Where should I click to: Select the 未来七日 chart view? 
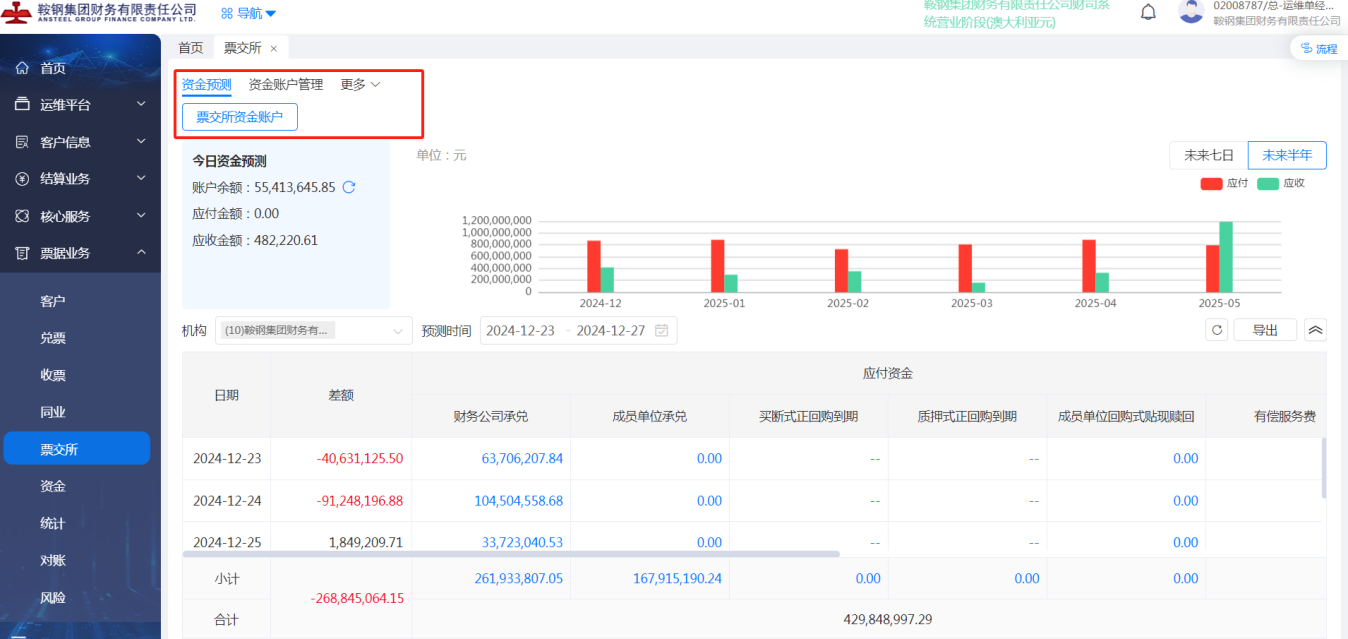point(1208,155)
